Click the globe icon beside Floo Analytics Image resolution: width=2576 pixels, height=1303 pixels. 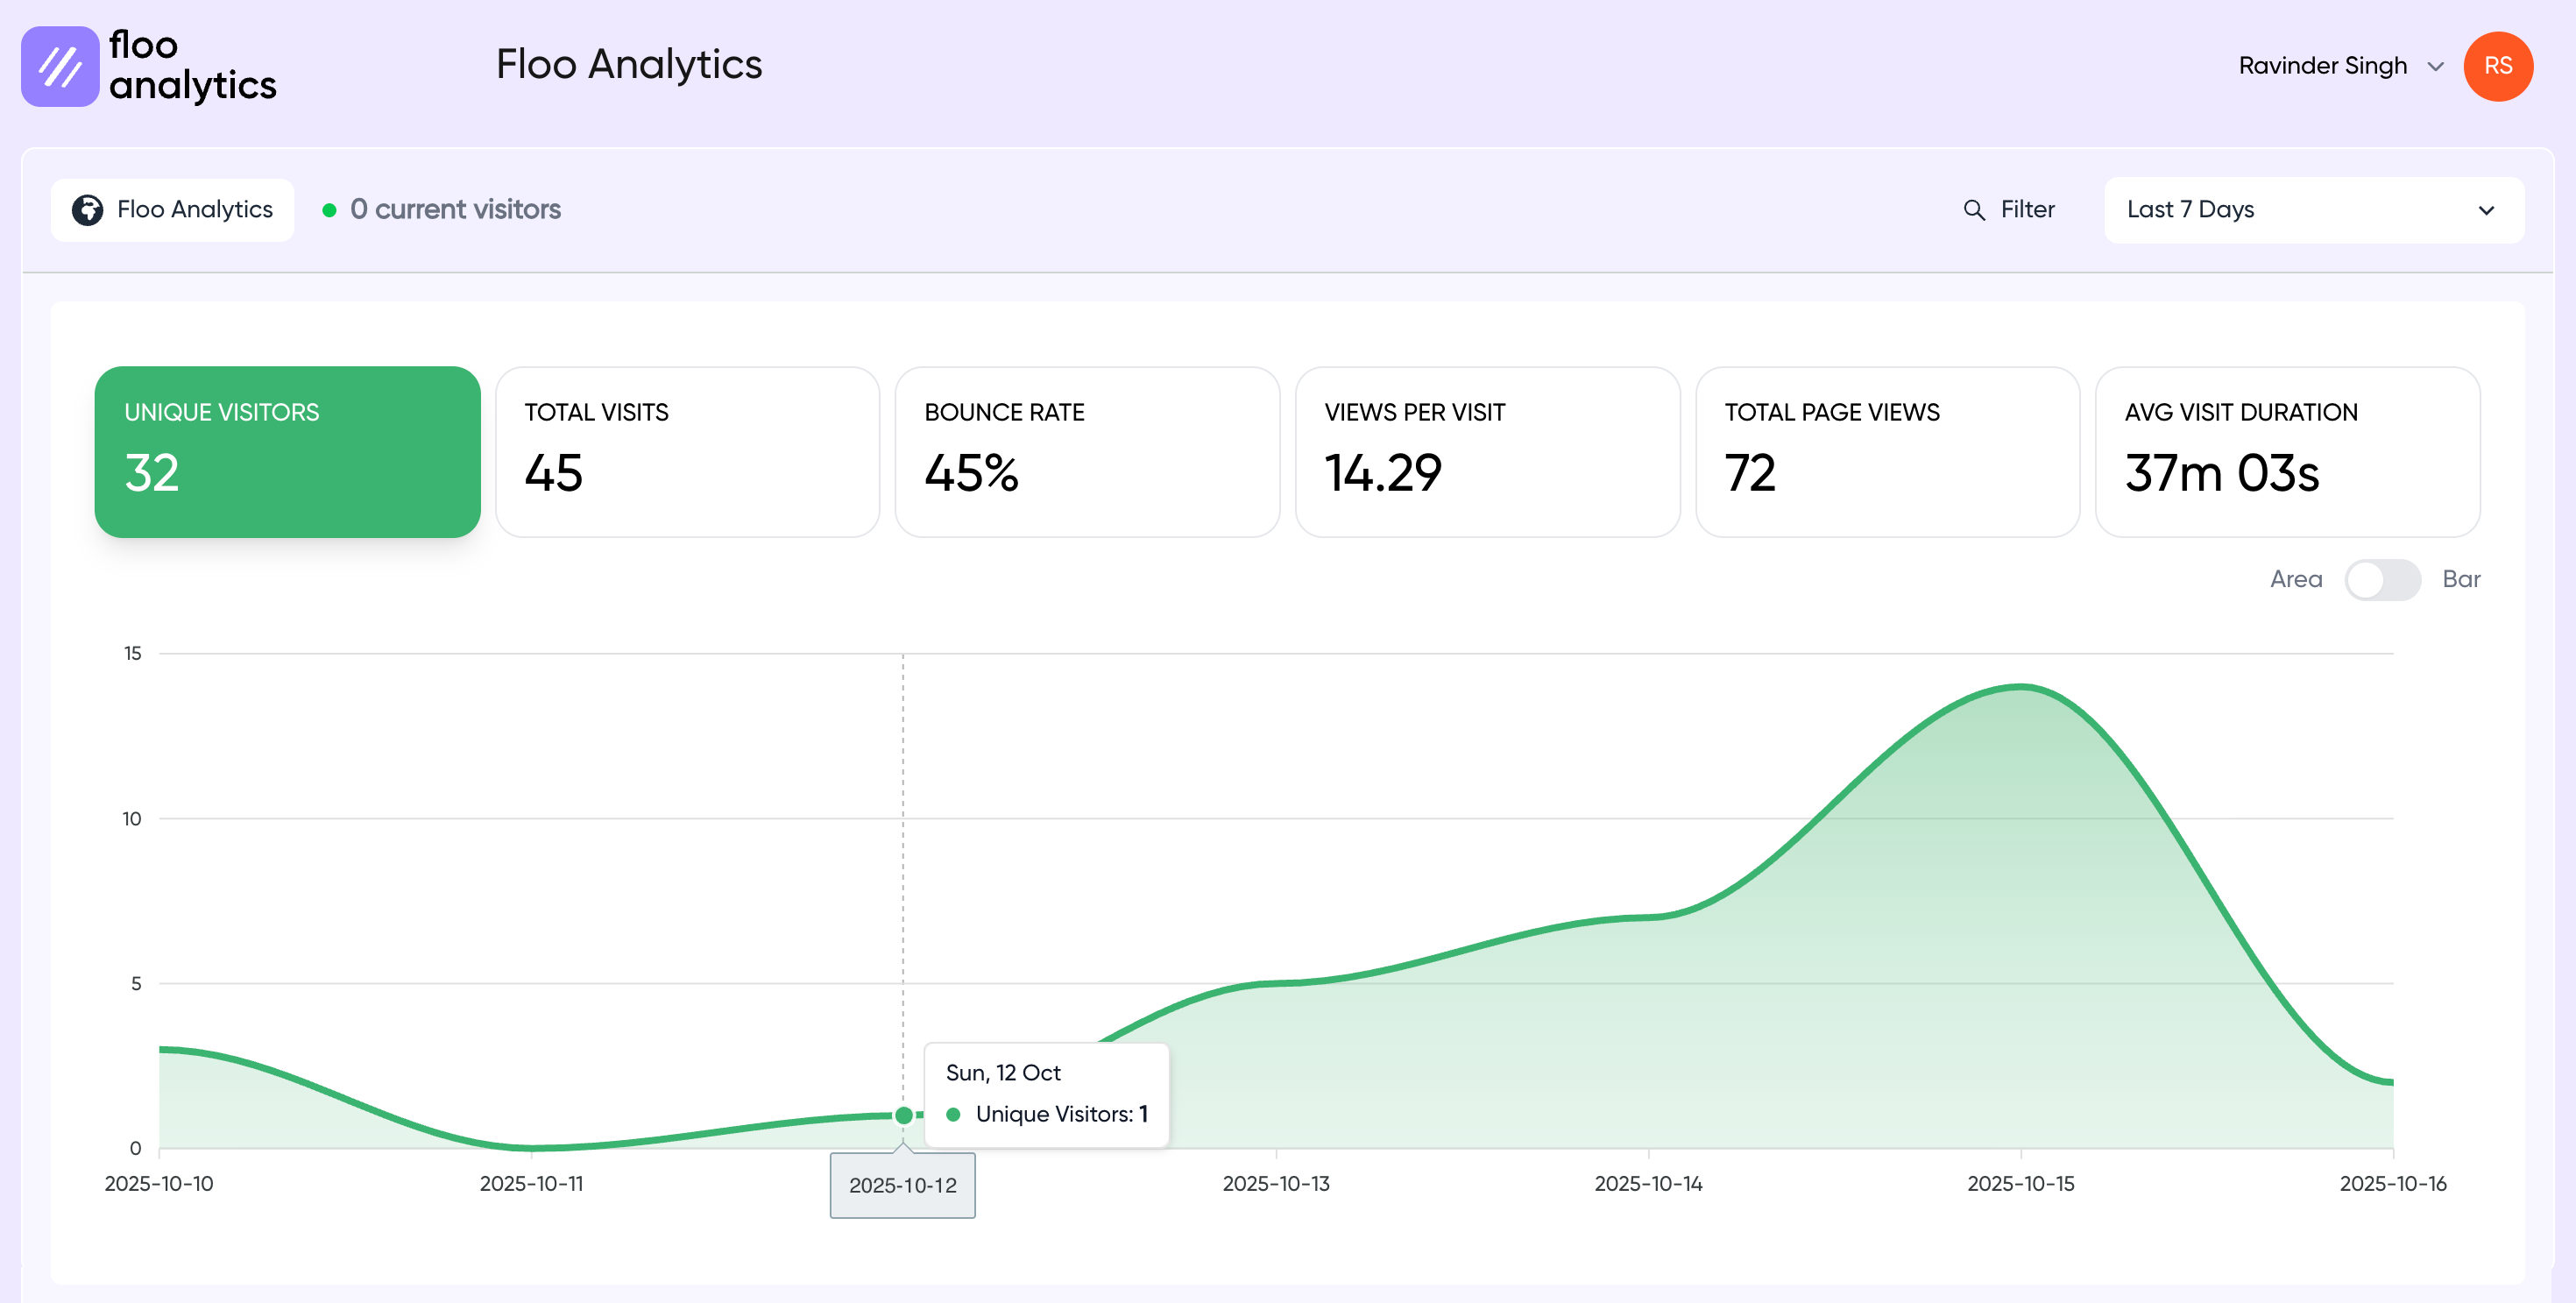pyautogui.click(x=88, y=210)
